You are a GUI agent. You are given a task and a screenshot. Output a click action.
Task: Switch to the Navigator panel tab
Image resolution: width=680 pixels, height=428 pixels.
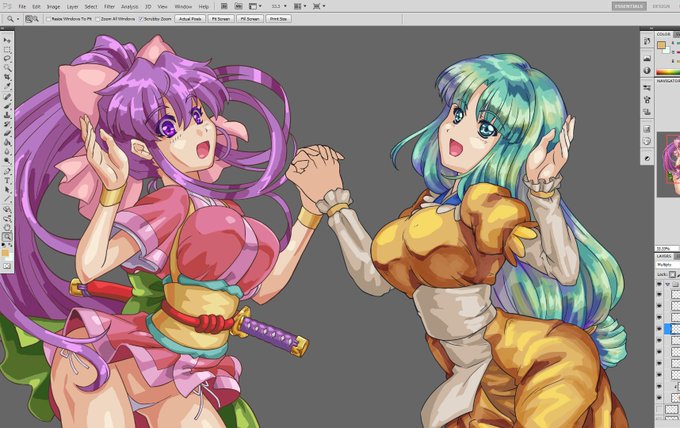click(668, 81)
